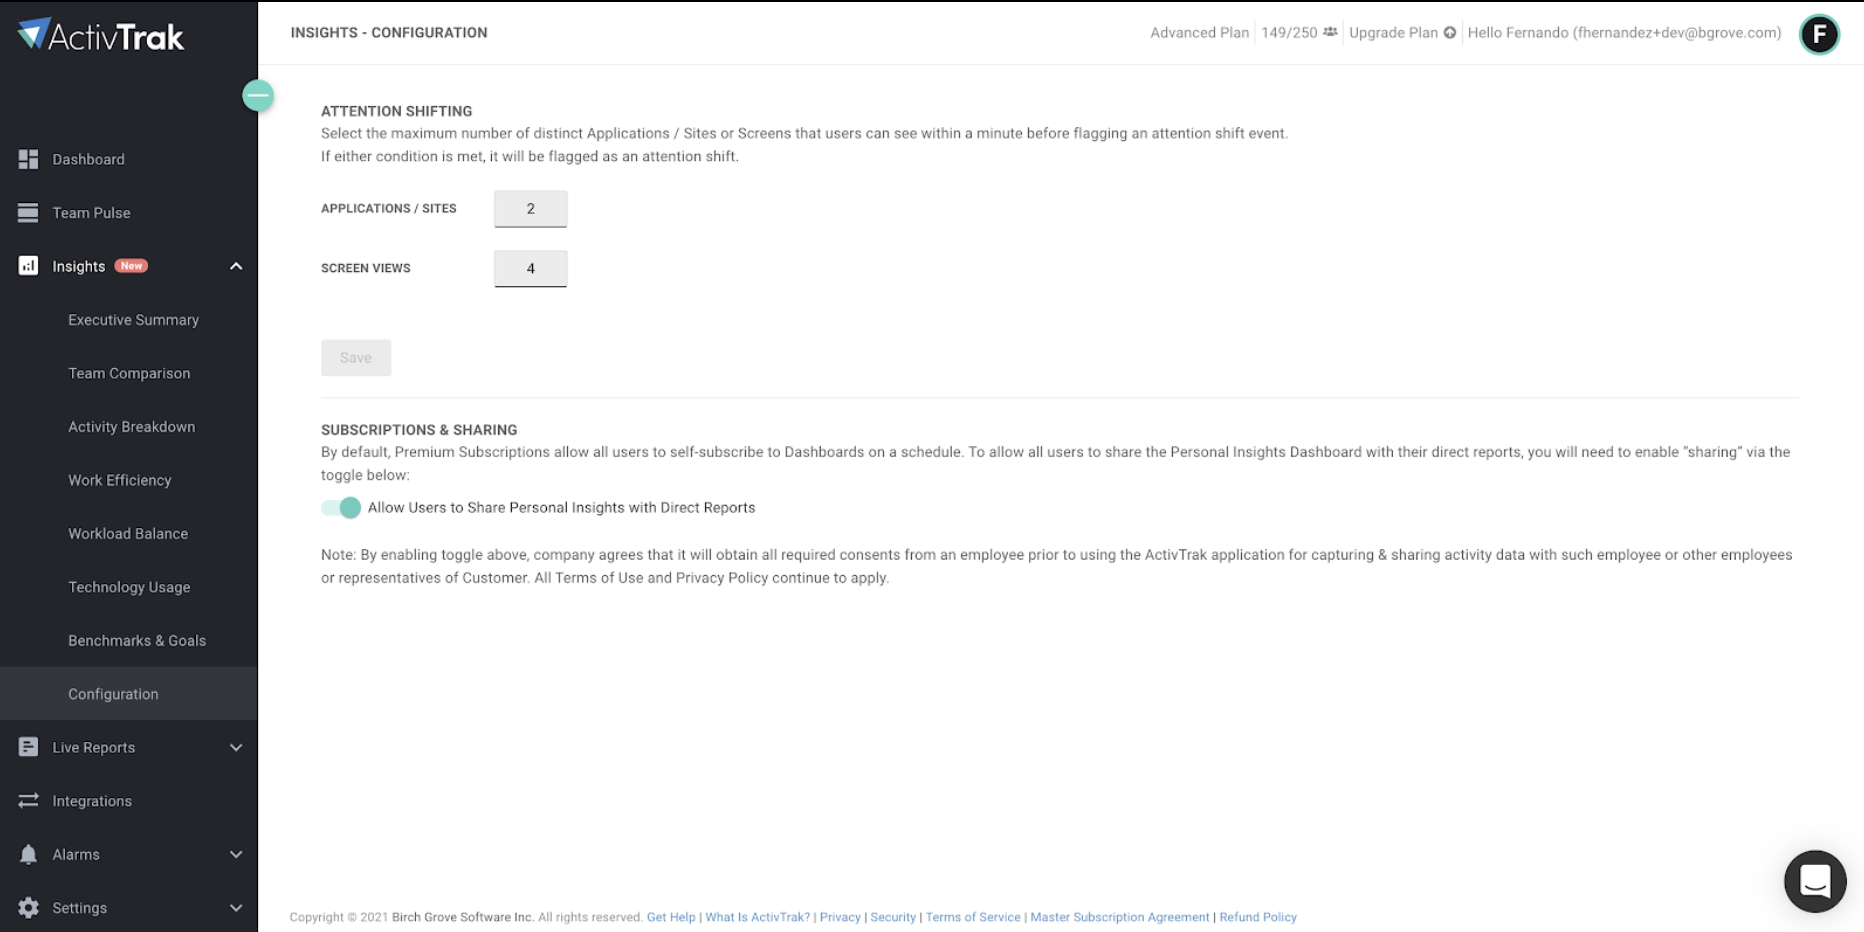Viewport: 1864px width, 932px height.
Task: Open Terms of Service link
Action: [973, 917]
